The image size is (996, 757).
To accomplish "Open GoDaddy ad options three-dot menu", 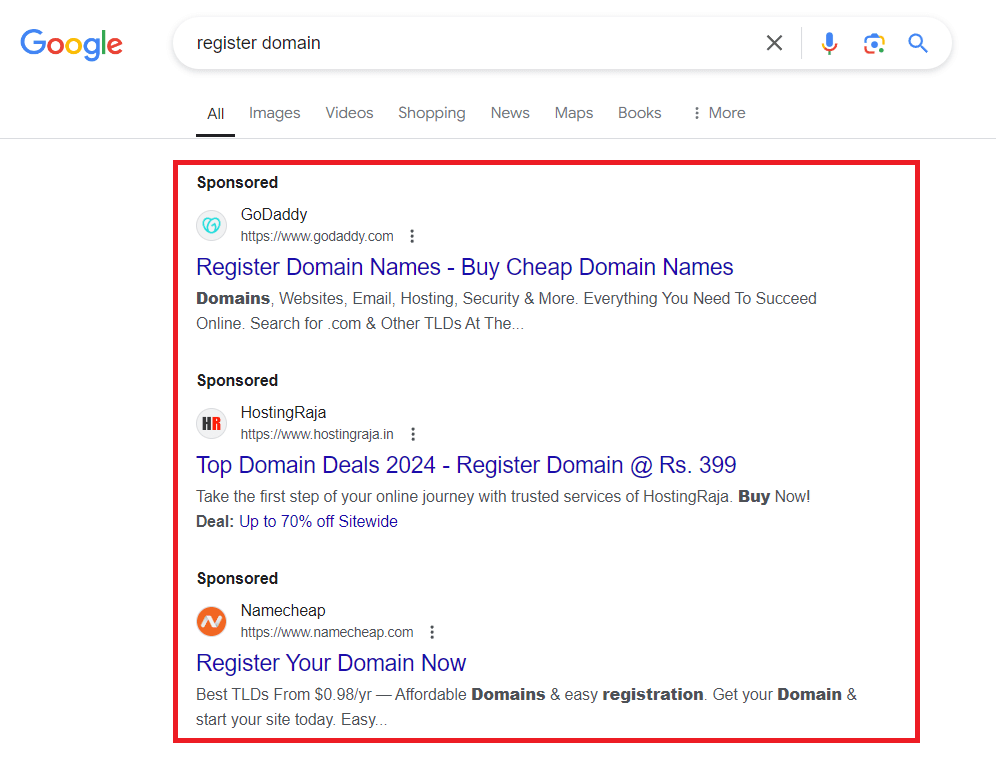I will click(x=412, y=236).
